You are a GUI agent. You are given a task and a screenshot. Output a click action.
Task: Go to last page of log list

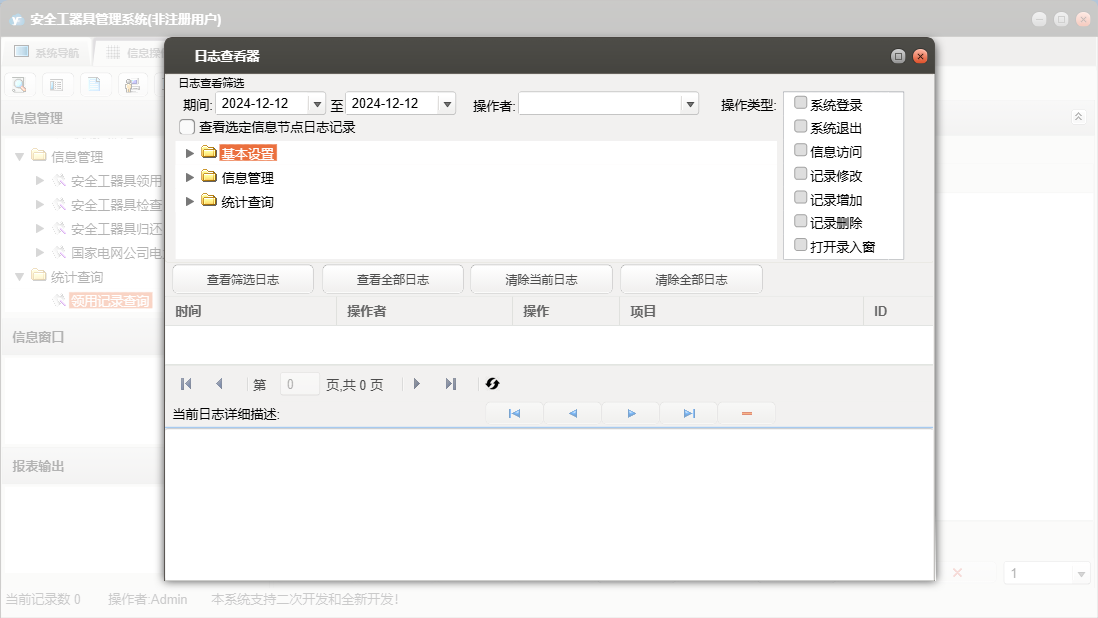(451, 384)
